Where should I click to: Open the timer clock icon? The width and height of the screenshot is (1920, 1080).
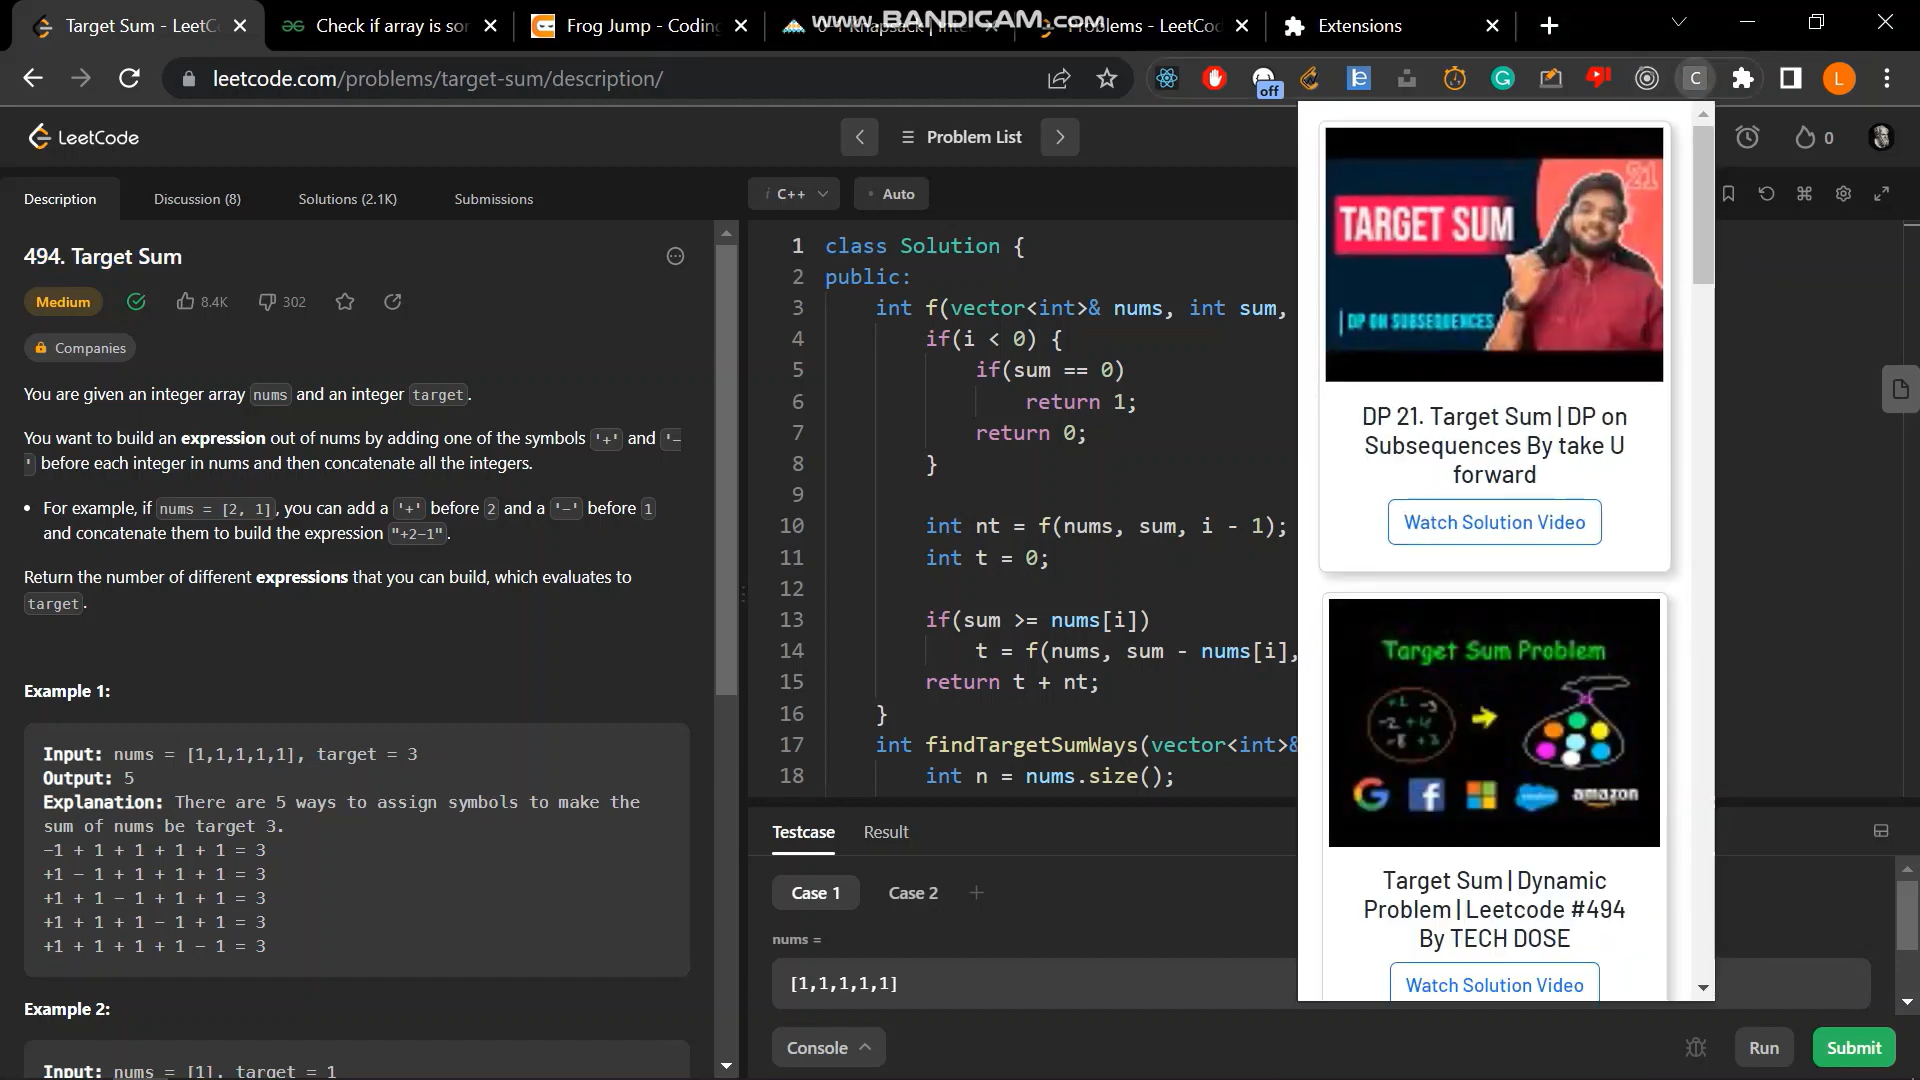point(1747,137)
